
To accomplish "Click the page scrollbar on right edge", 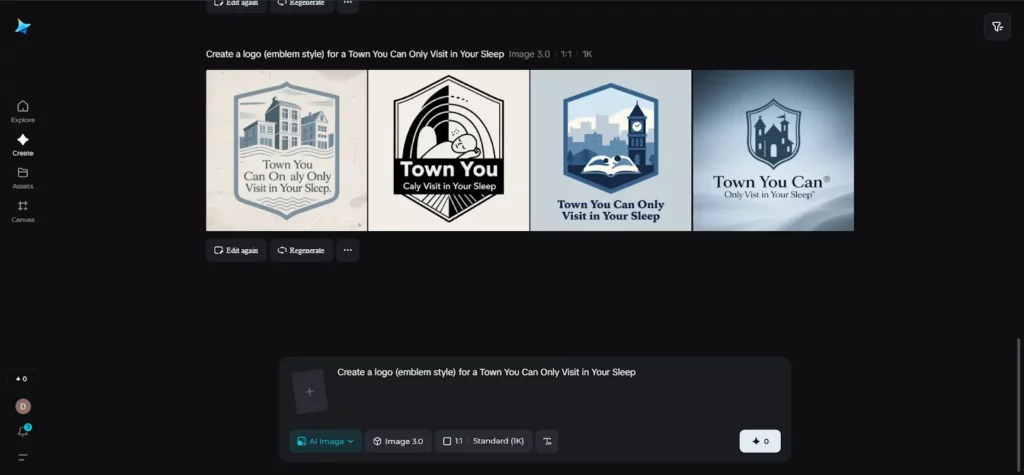I will point(1019,405).
